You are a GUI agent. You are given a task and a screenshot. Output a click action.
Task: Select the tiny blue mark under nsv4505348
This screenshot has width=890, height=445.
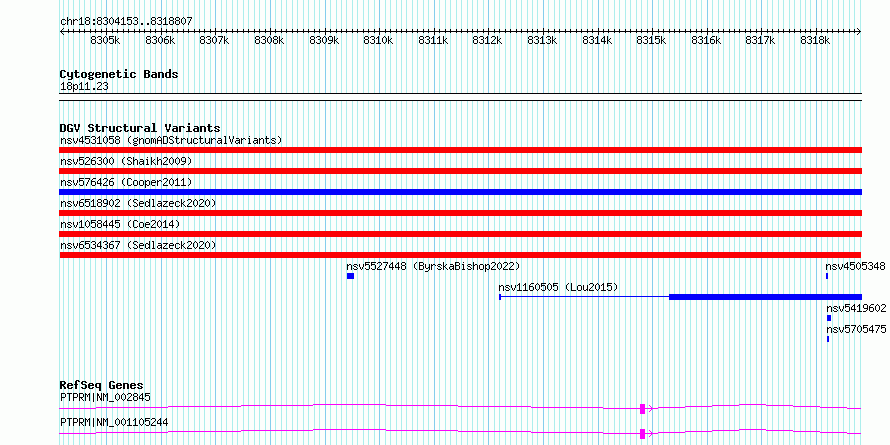(x=827, y=276)
